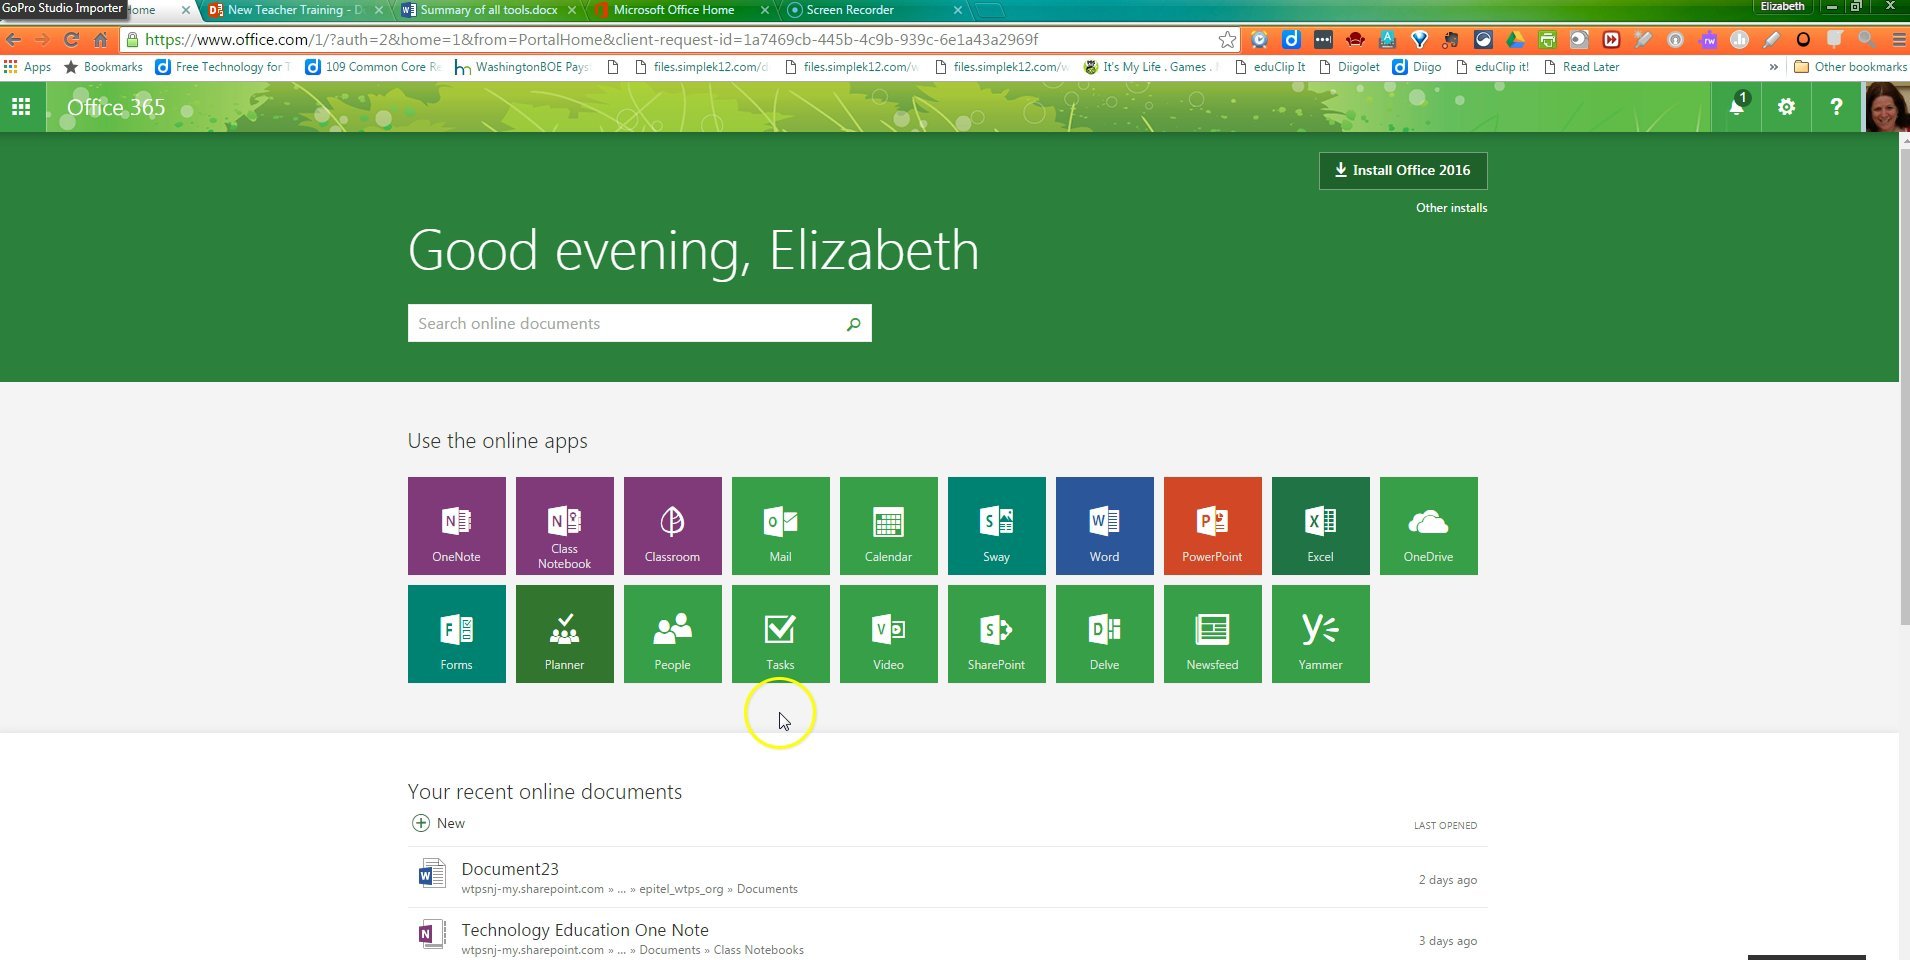Open the Help question mark icon
This screenshot has width=1910, height=960.
[1836, 106]
